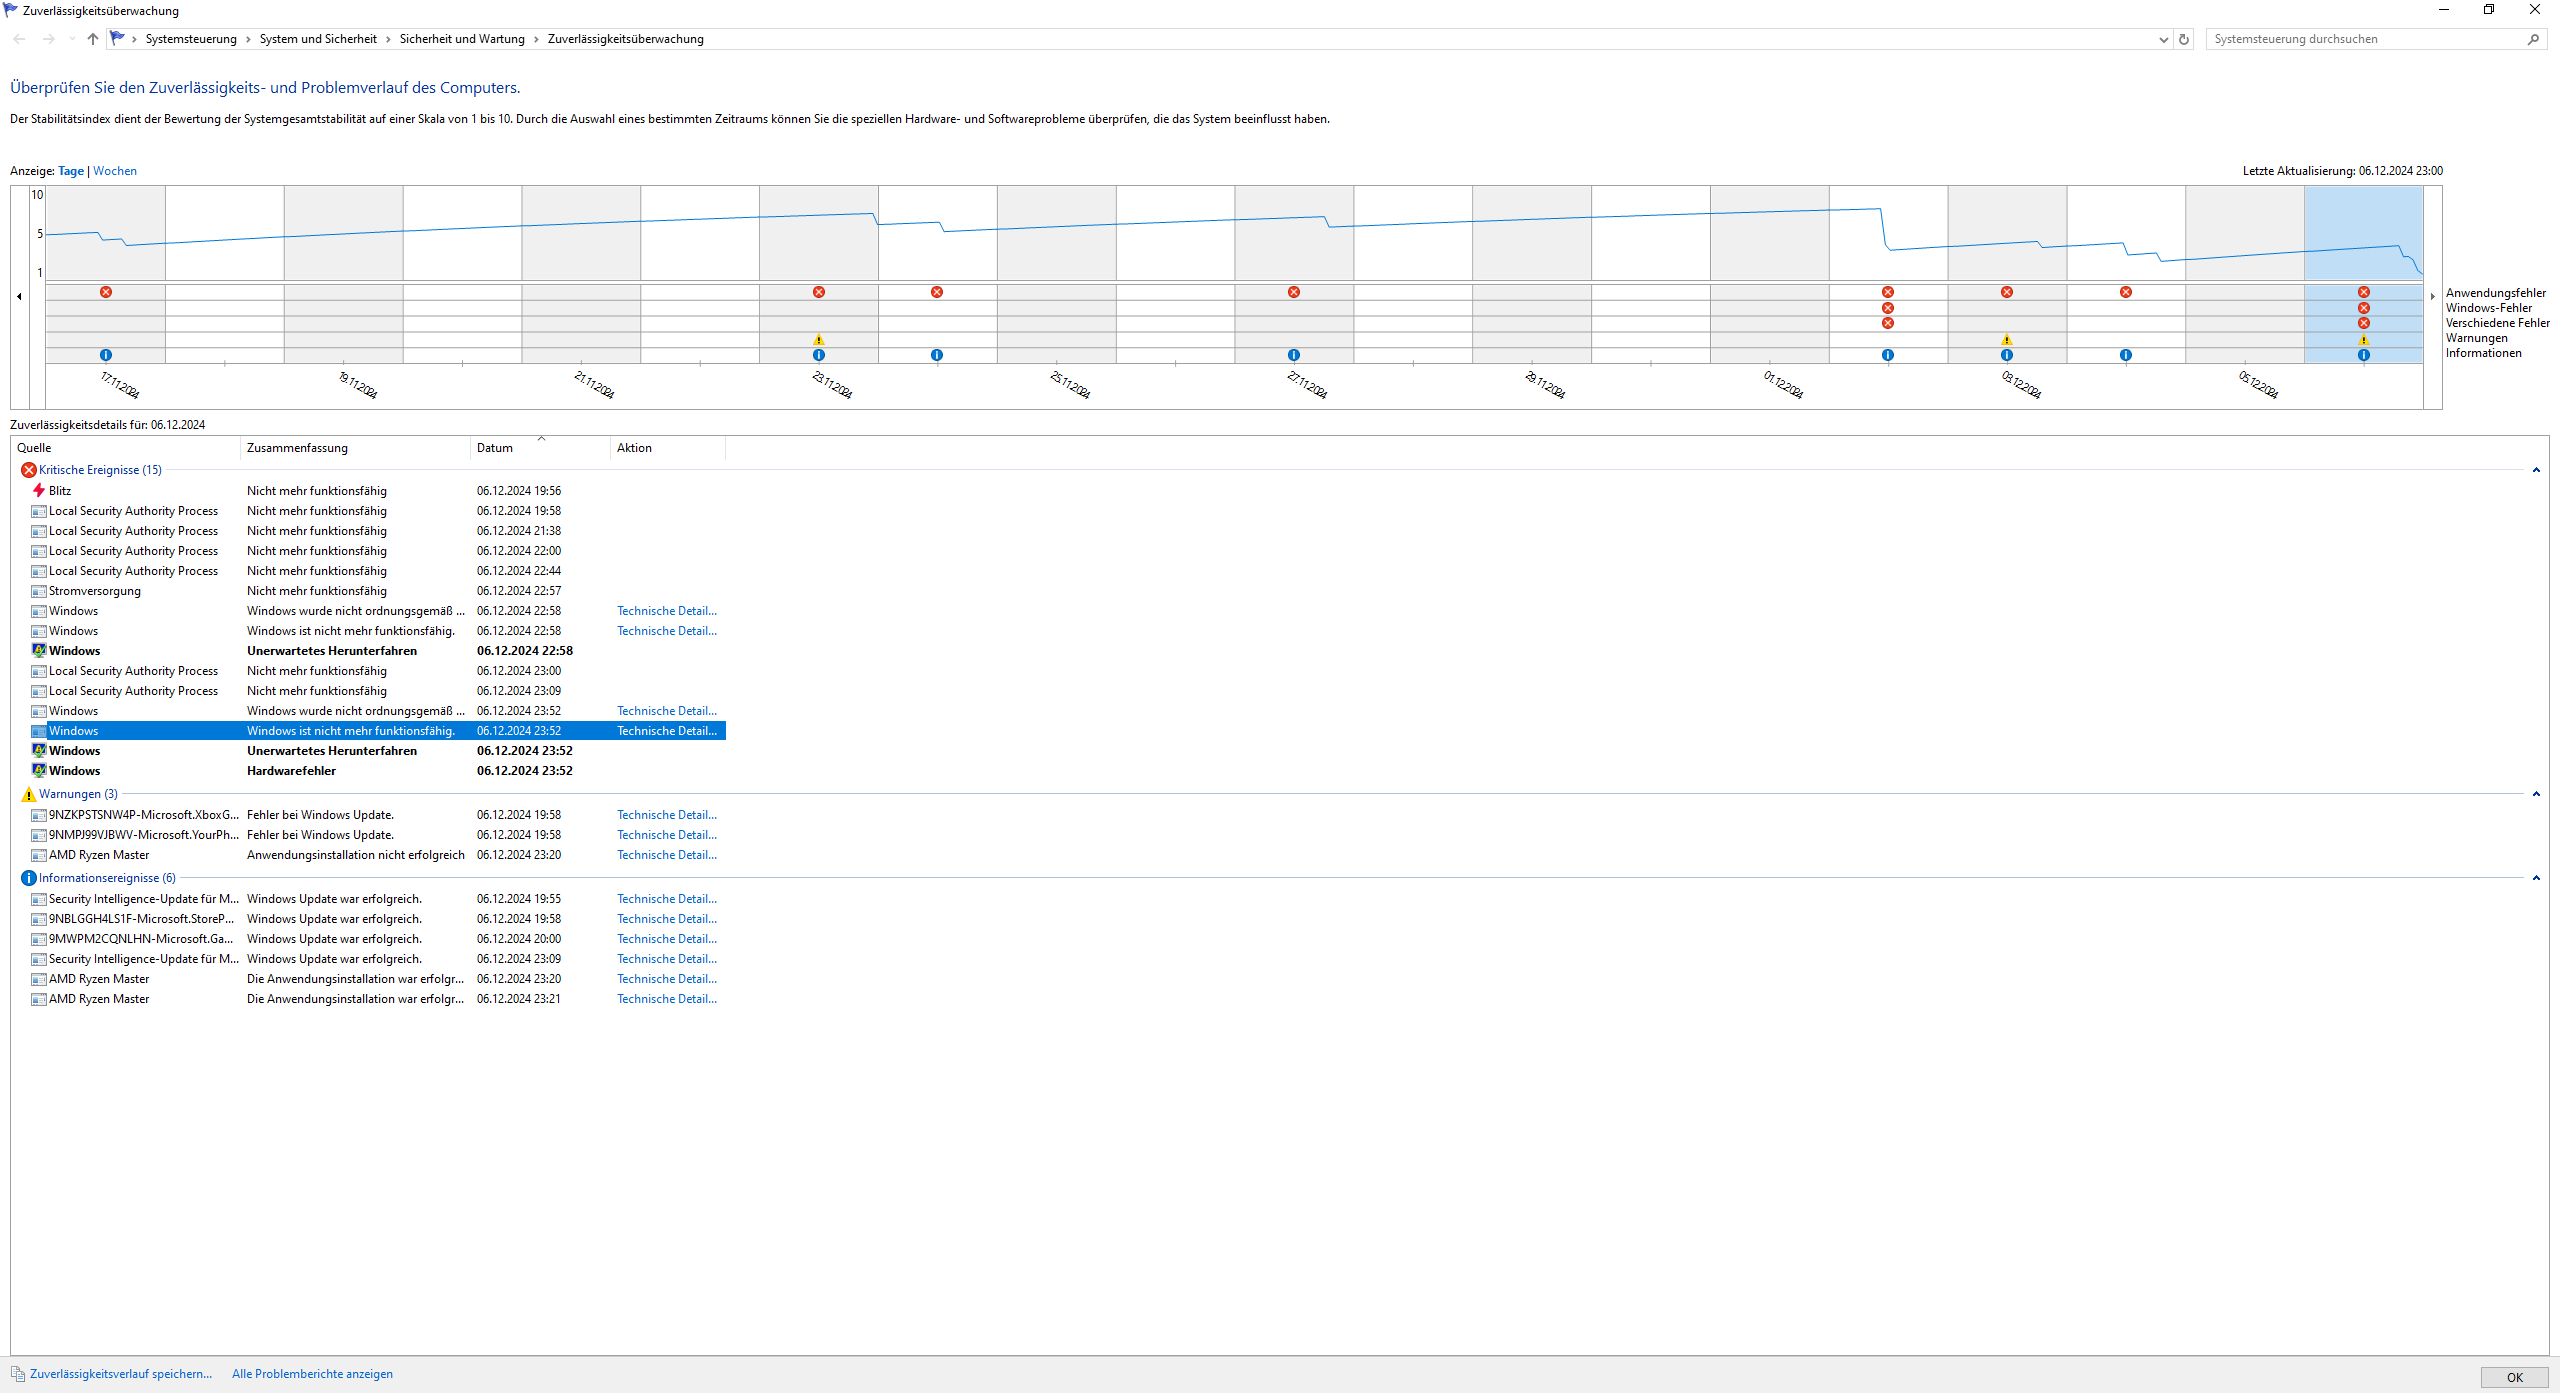Click the Informationsereignisse blue info icon
The width and height of the screenshot is (2560, 1393).
[x=28, y=878]
